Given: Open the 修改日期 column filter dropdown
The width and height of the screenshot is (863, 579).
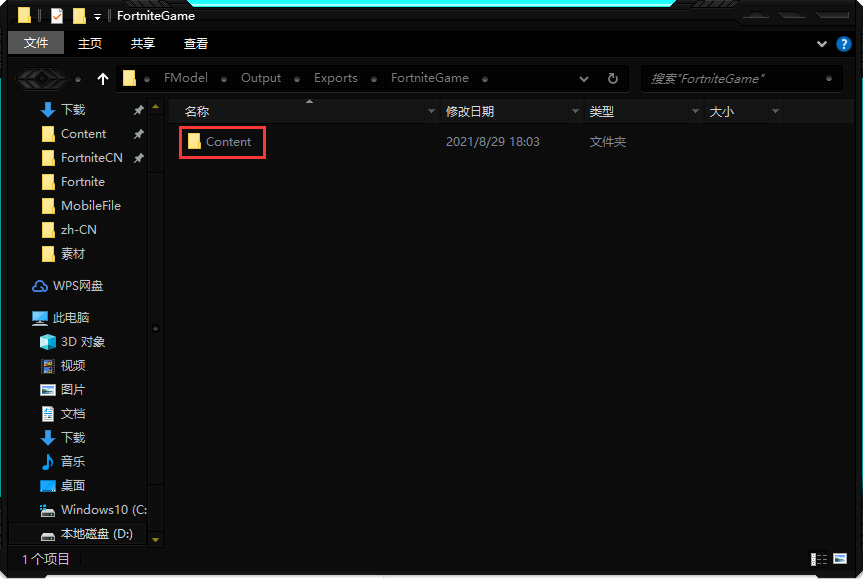Looking at the screenshot, I should click(x=575, y=112).
